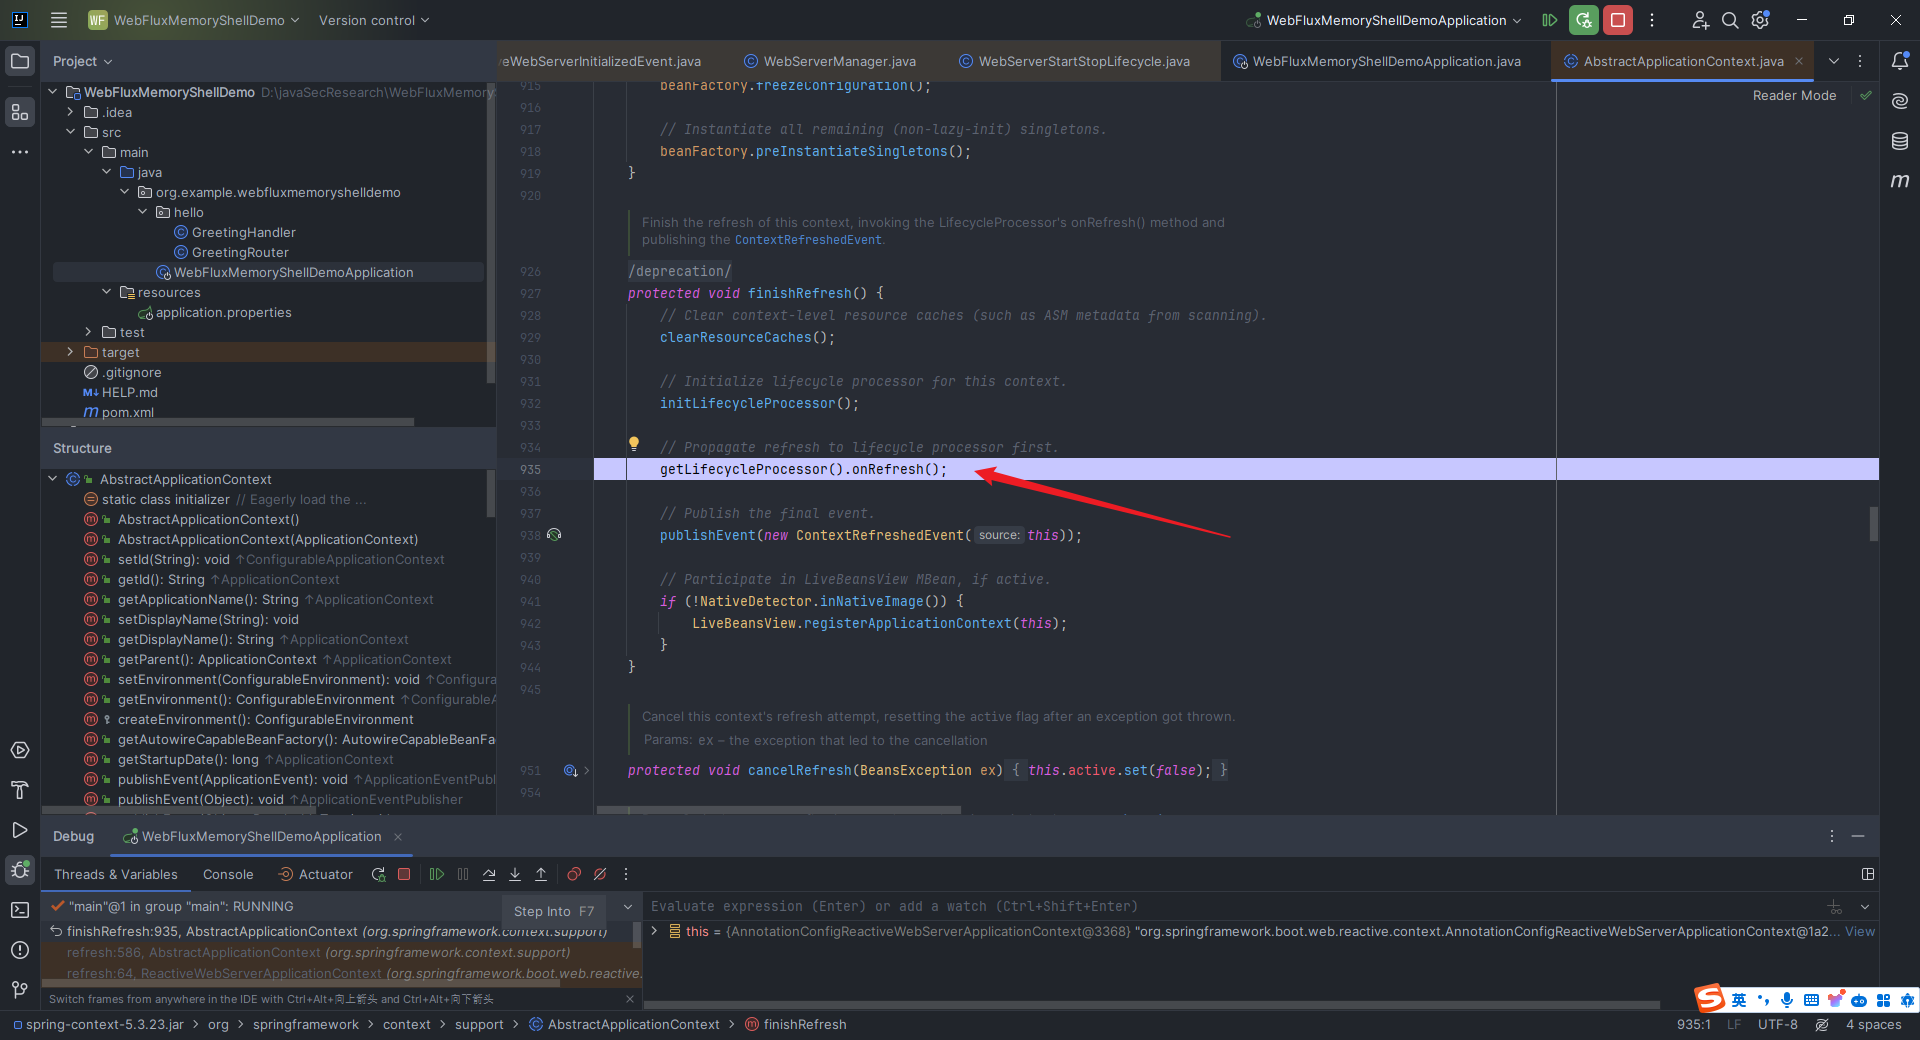Click the Project tree horizontal scrollbar
The height and width of the screenshot is (1040, 1920).
[x=228, y=422]
